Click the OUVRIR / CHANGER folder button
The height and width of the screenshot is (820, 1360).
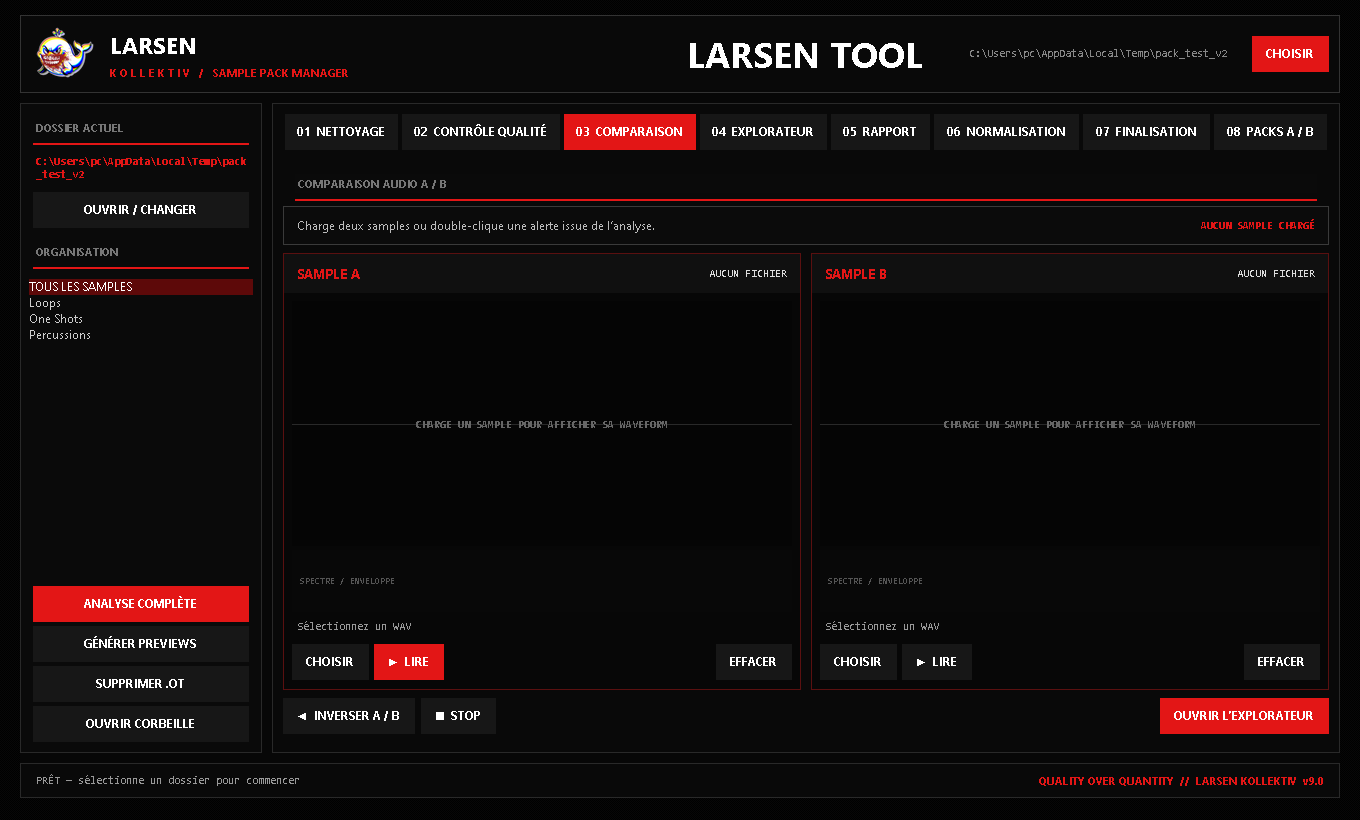[141, 210]
